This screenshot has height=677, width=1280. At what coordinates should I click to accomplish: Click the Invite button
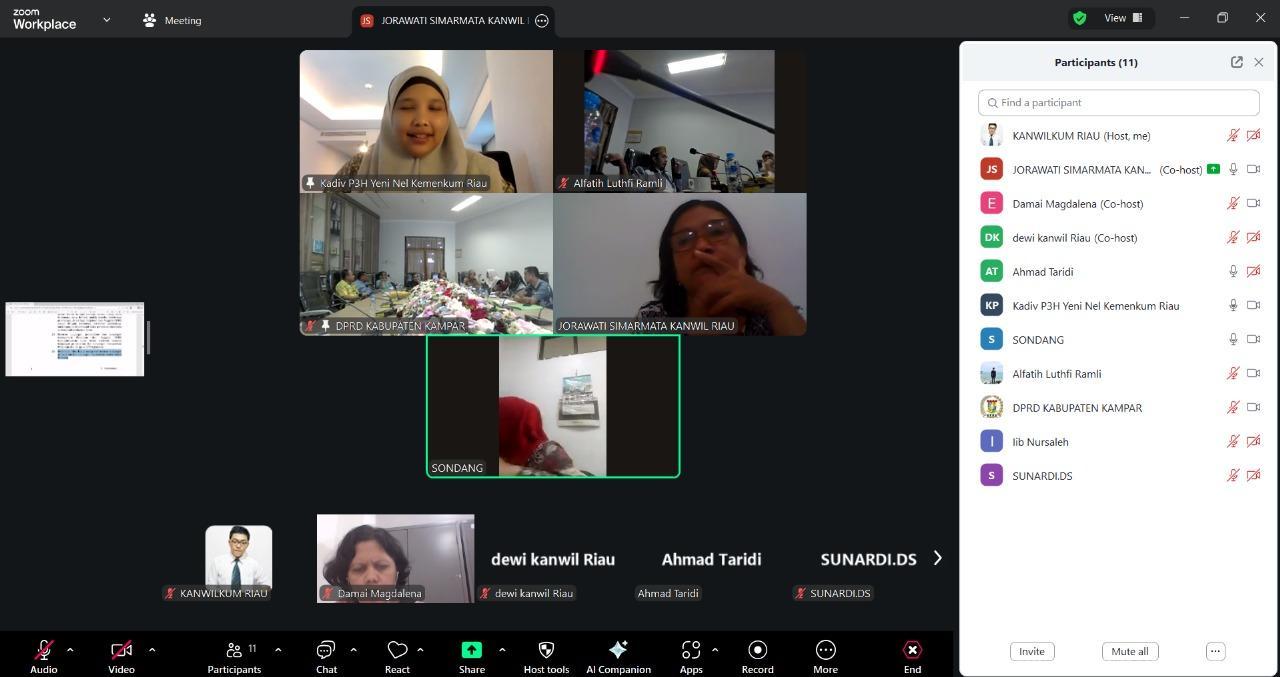click(x=1031, y=651)
